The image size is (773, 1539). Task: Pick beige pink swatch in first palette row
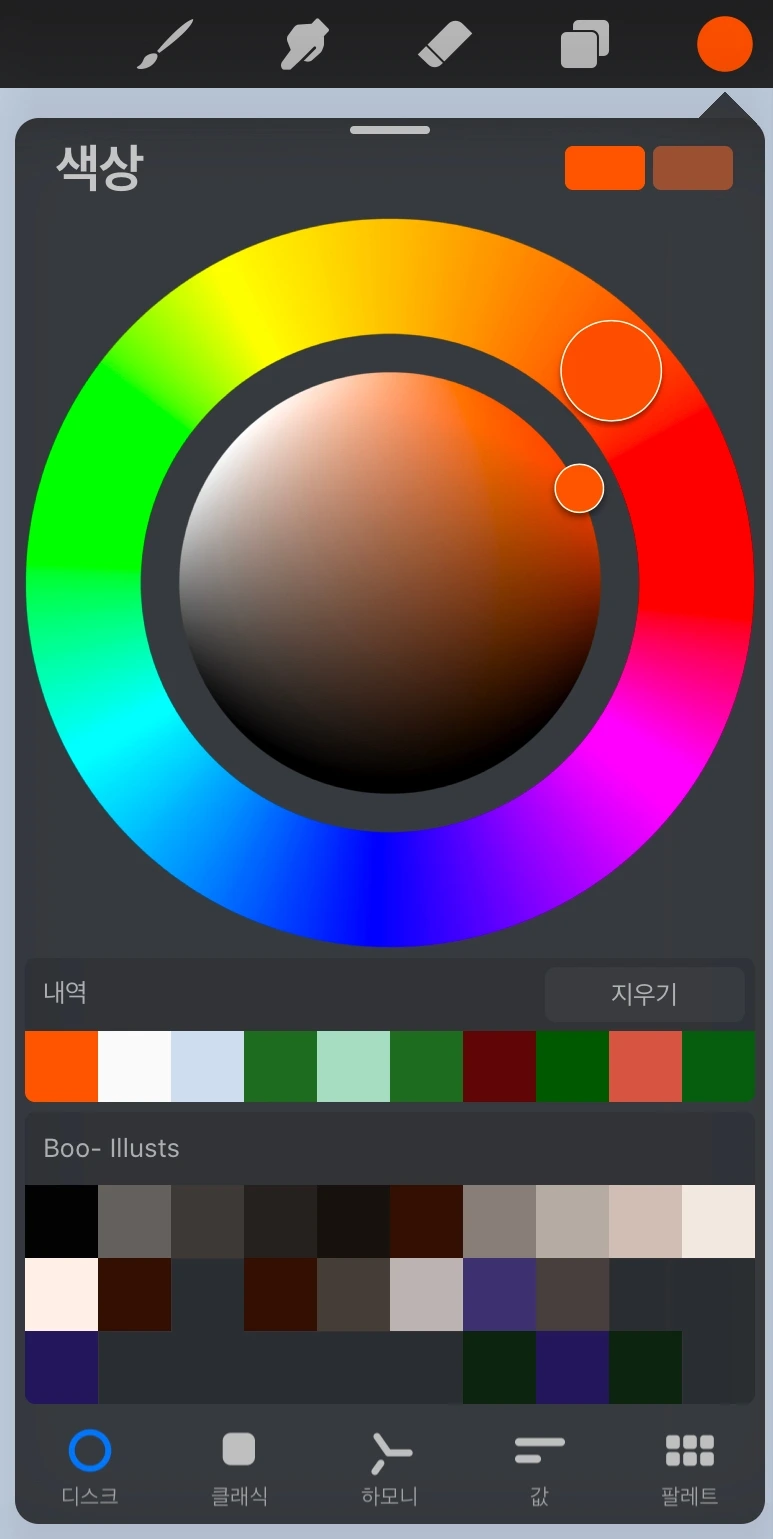coord(645,1221)
